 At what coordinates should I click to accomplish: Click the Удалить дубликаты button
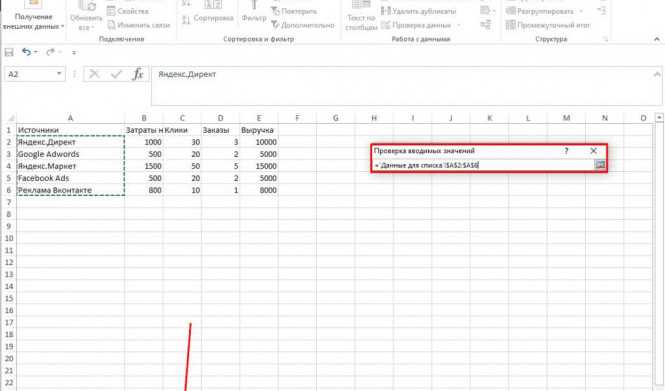click(419, 11)
